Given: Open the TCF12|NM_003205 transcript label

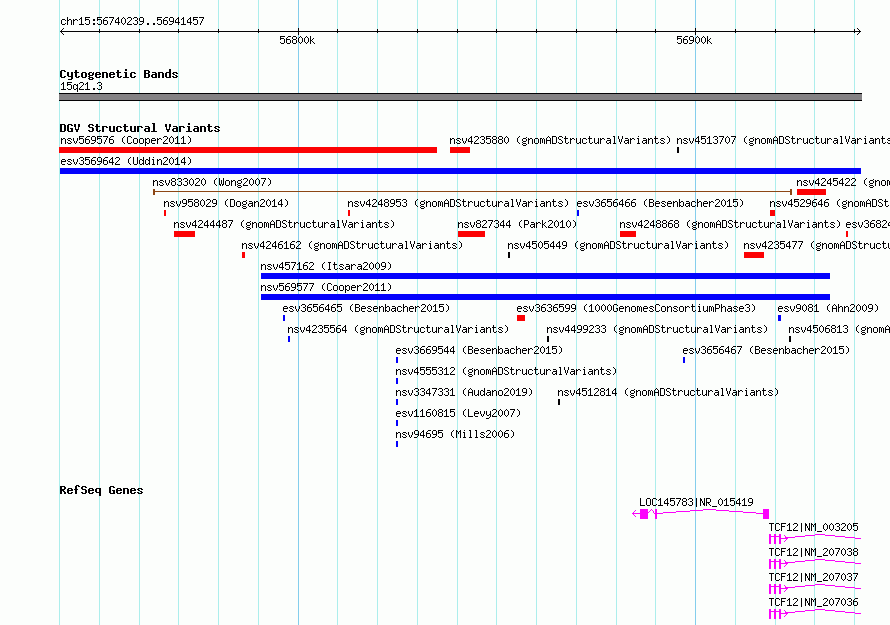Looking at the screenshot, I should coord(813,527).
